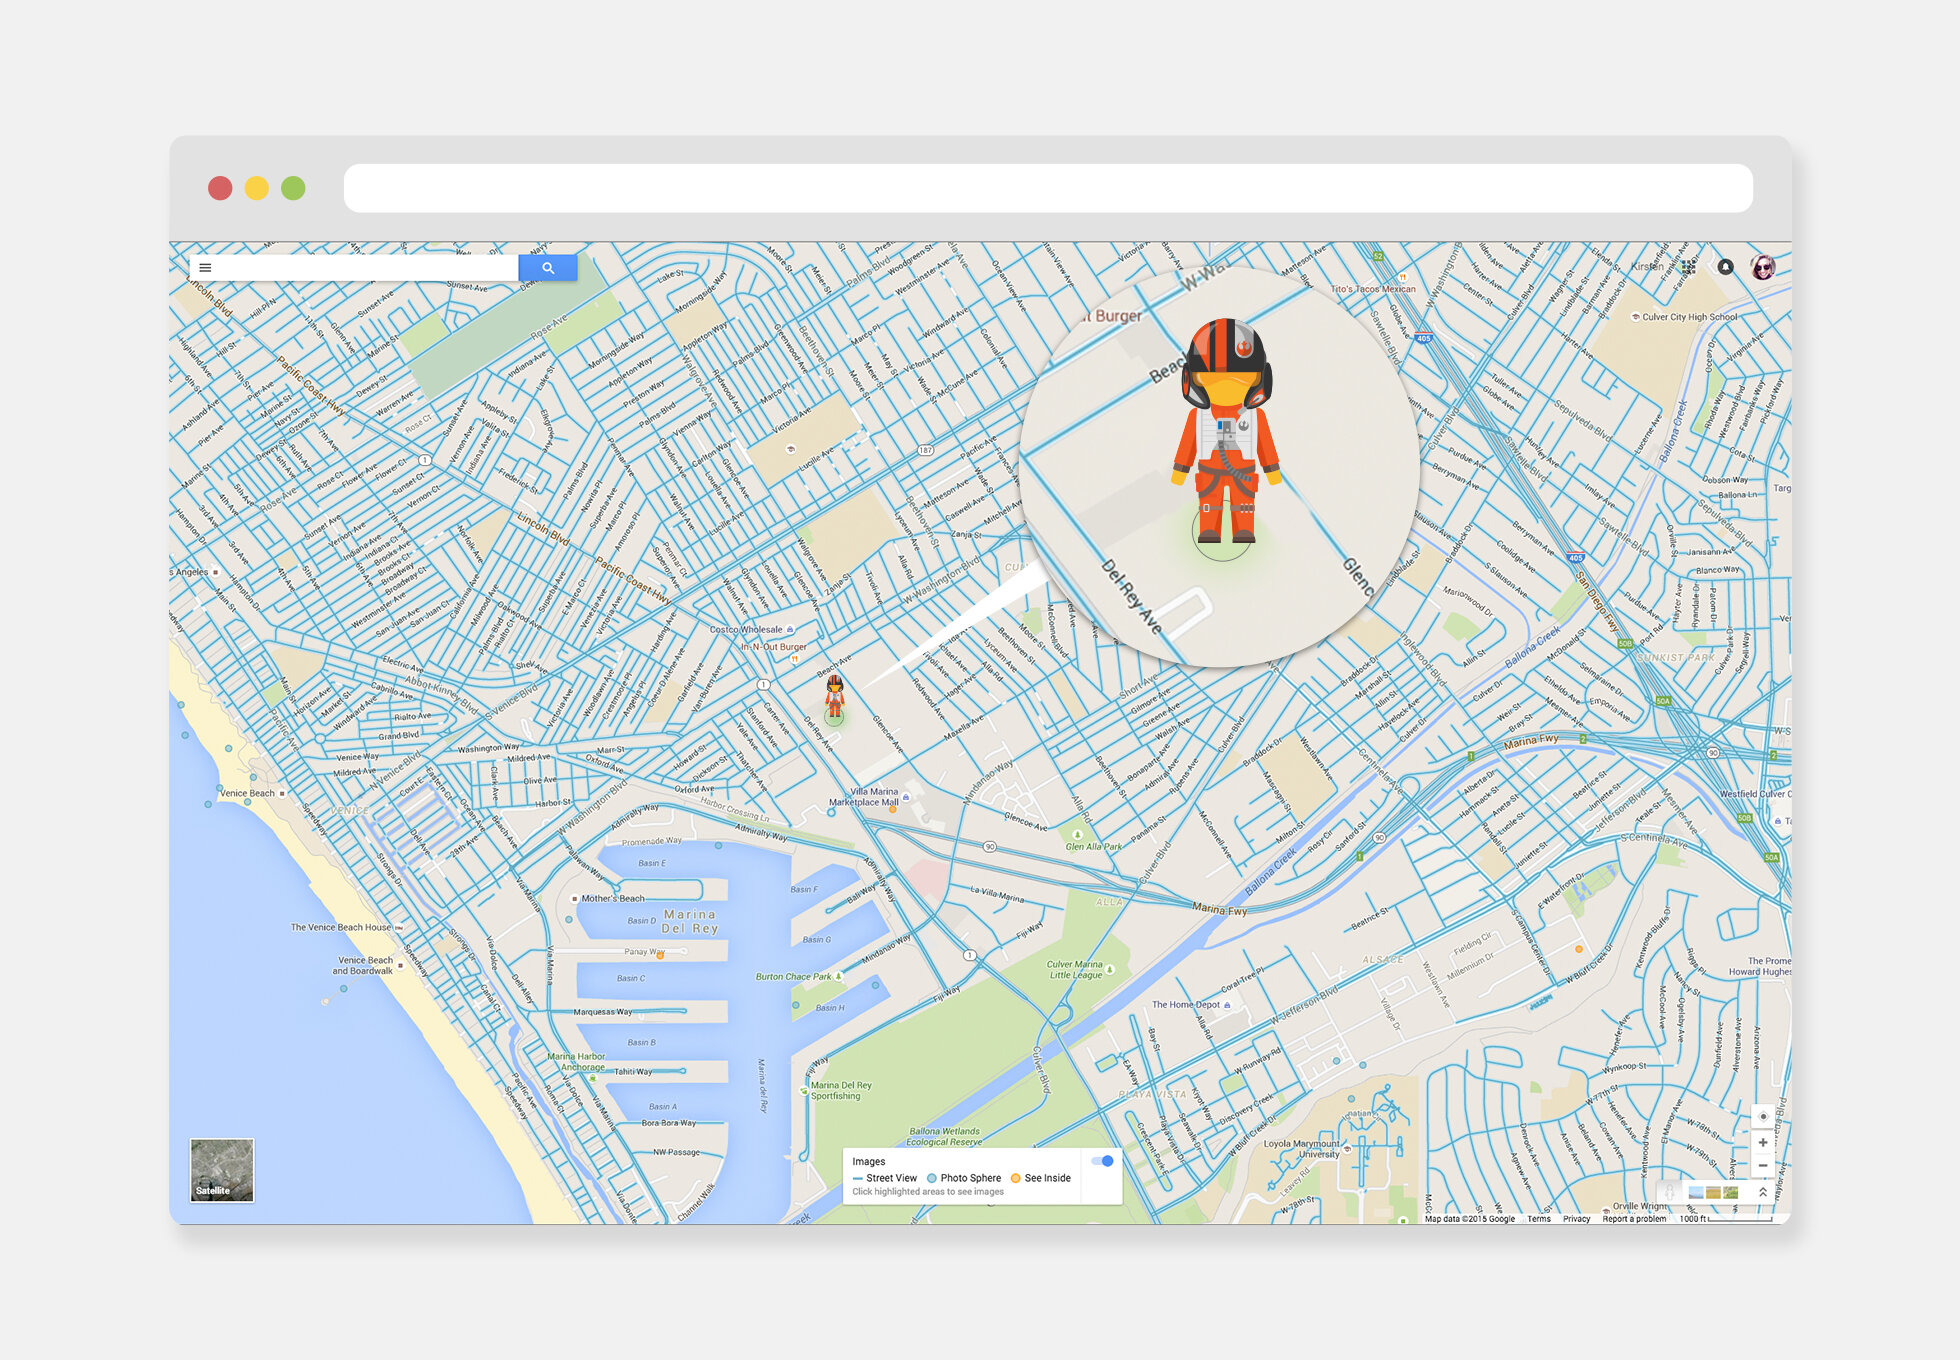Click the small pilot Pegman on the map
The width and height of the screenshot is (1960, 1360).
(x=835, y=696)
